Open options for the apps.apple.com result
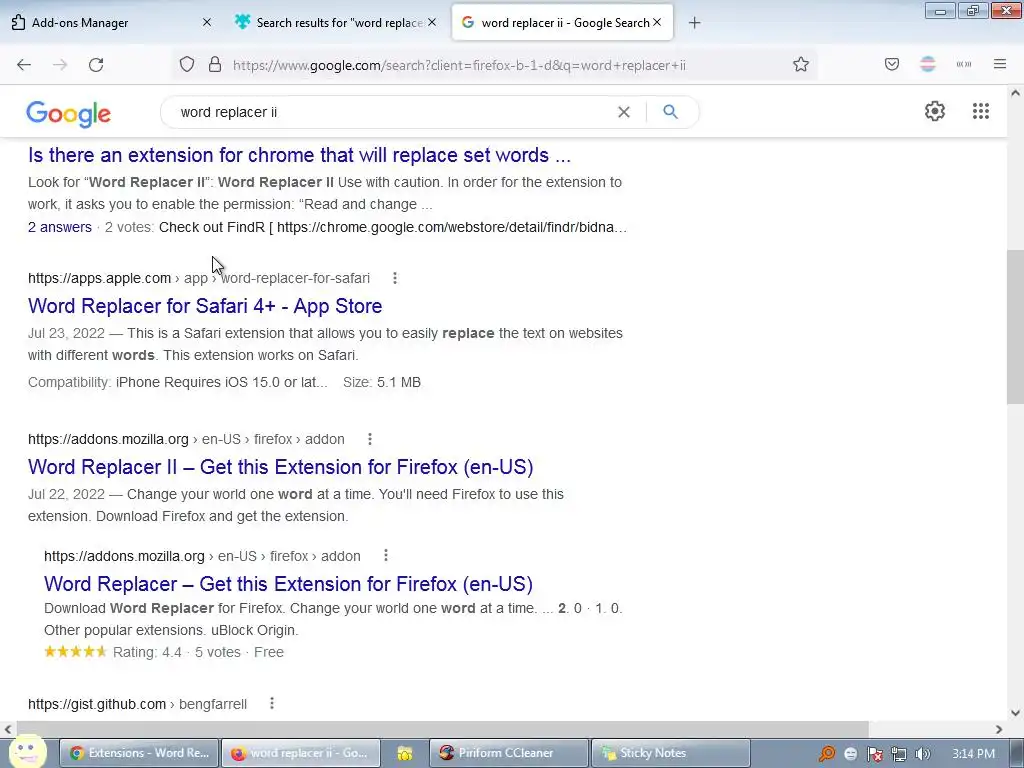The height and width of the screenshot is (768, 1024). click(x=394, y=278)
